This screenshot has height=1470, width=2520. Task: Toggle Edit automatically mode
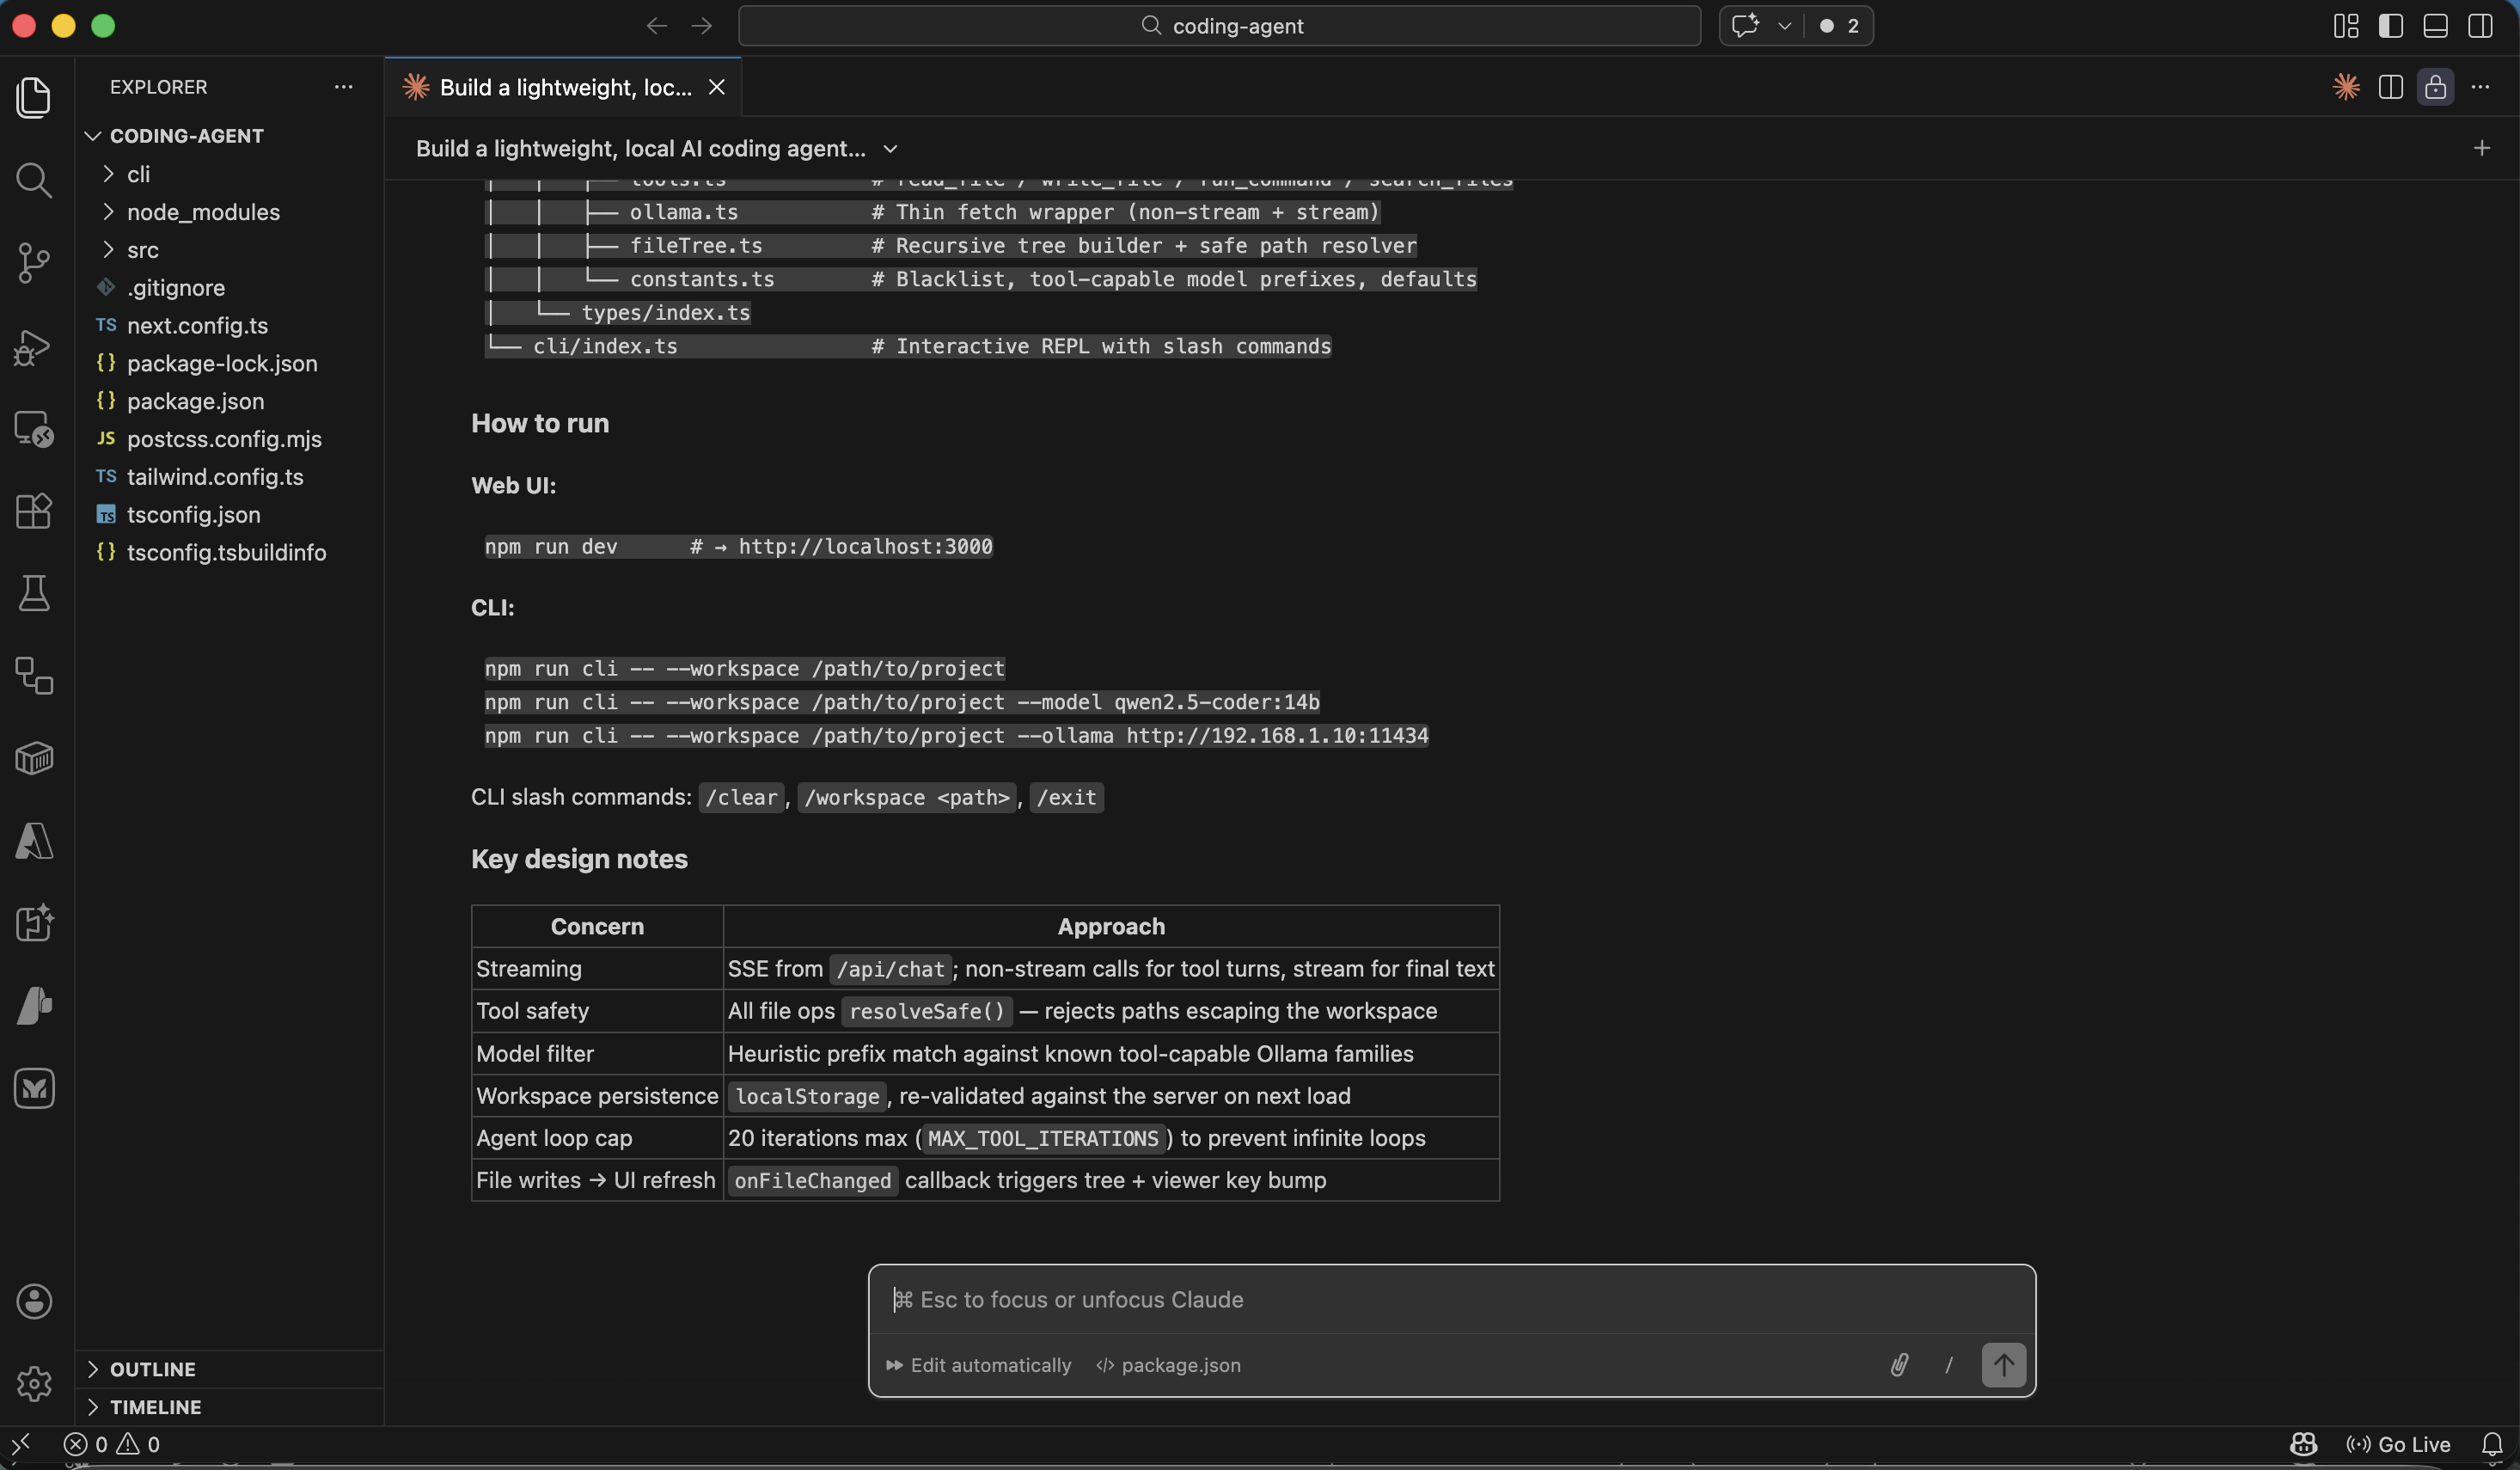click(978, 1365)
